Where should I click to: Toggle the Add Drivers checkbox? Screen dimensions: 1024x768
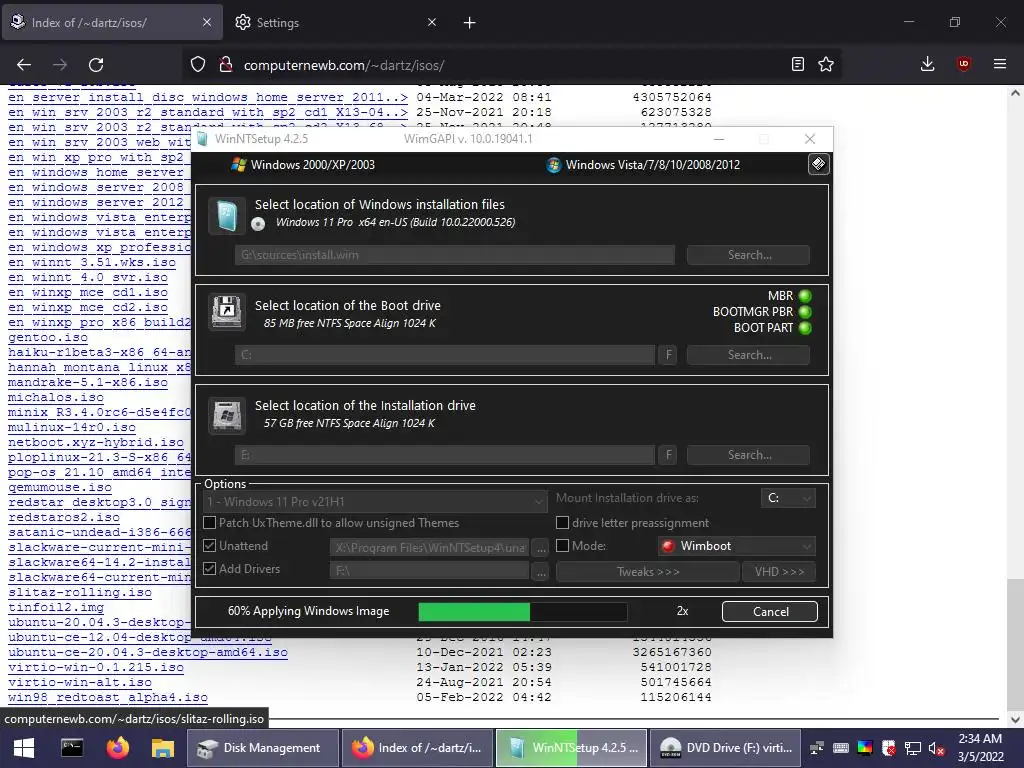click(210, 569)
